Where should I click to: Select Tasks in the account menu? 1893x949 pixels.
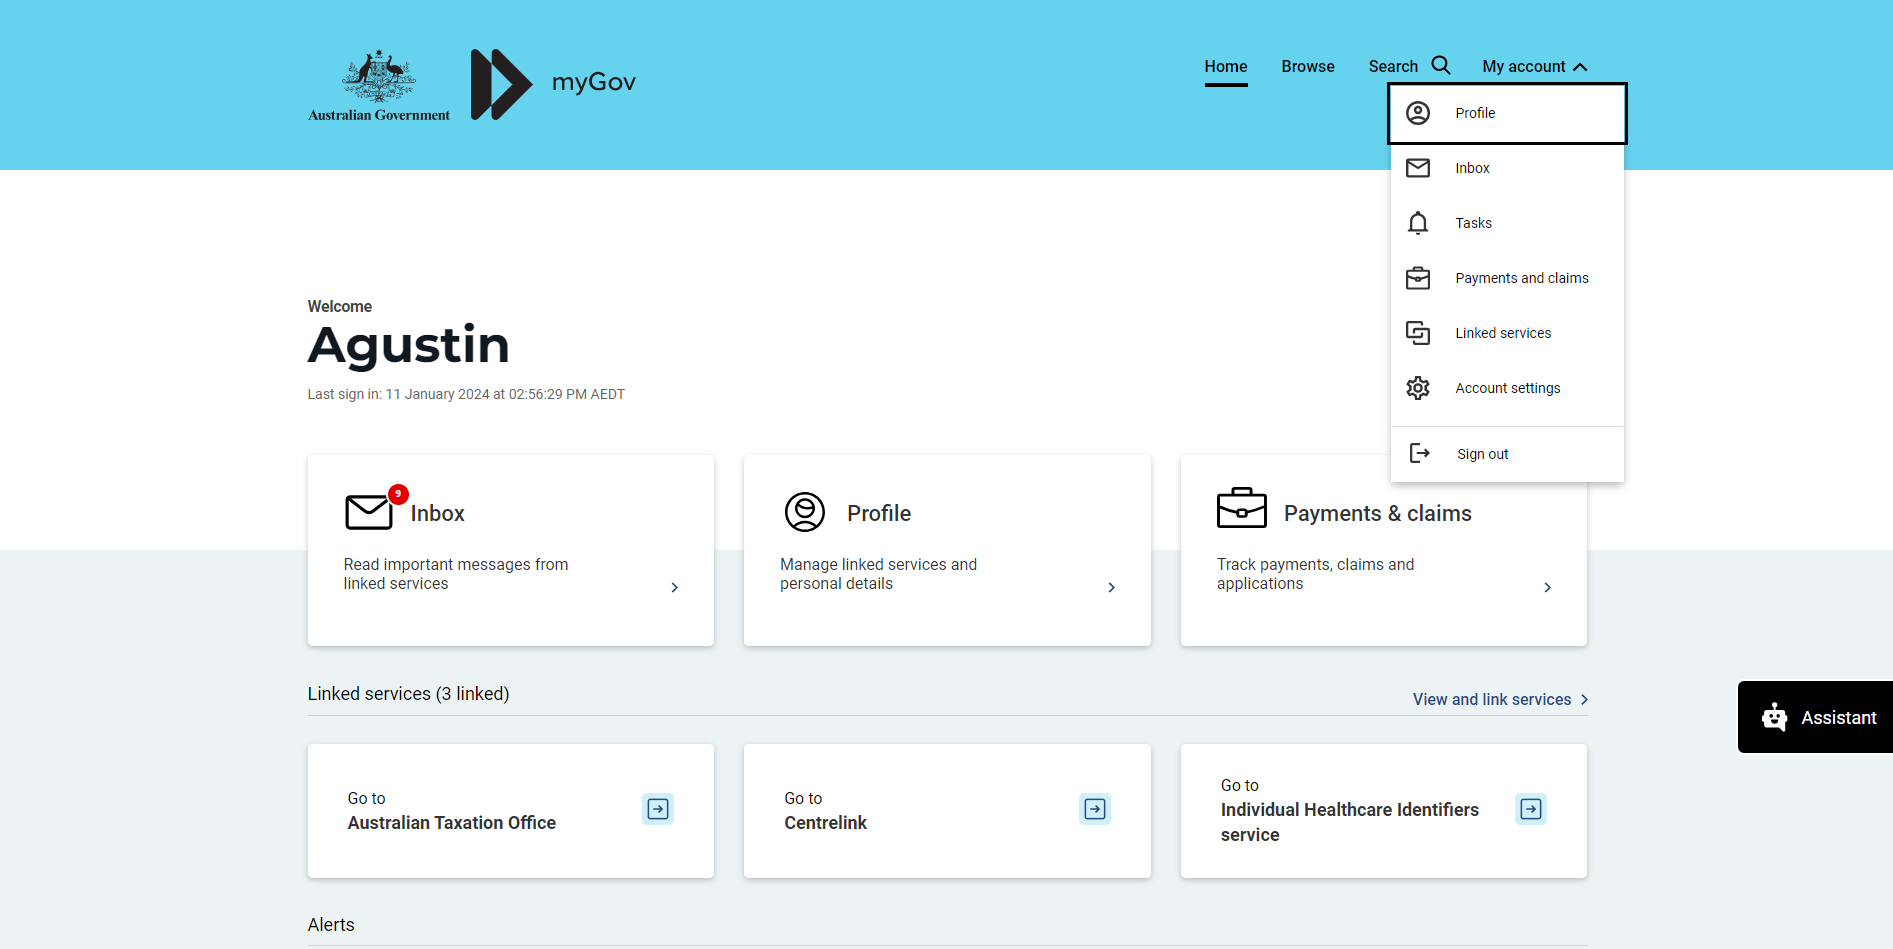(x=1473, y=223)
